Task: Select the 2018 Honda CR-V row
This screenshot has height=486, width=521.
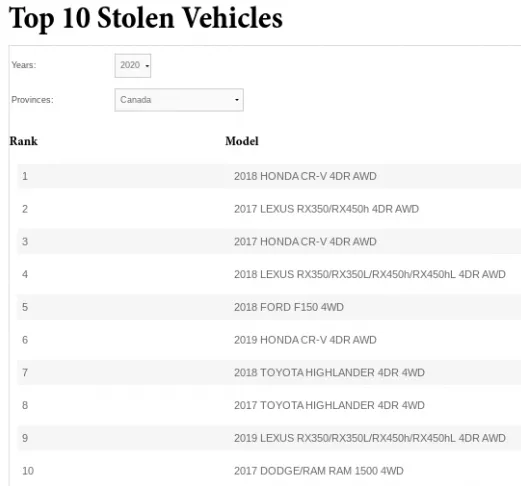Action: (269, 176)
